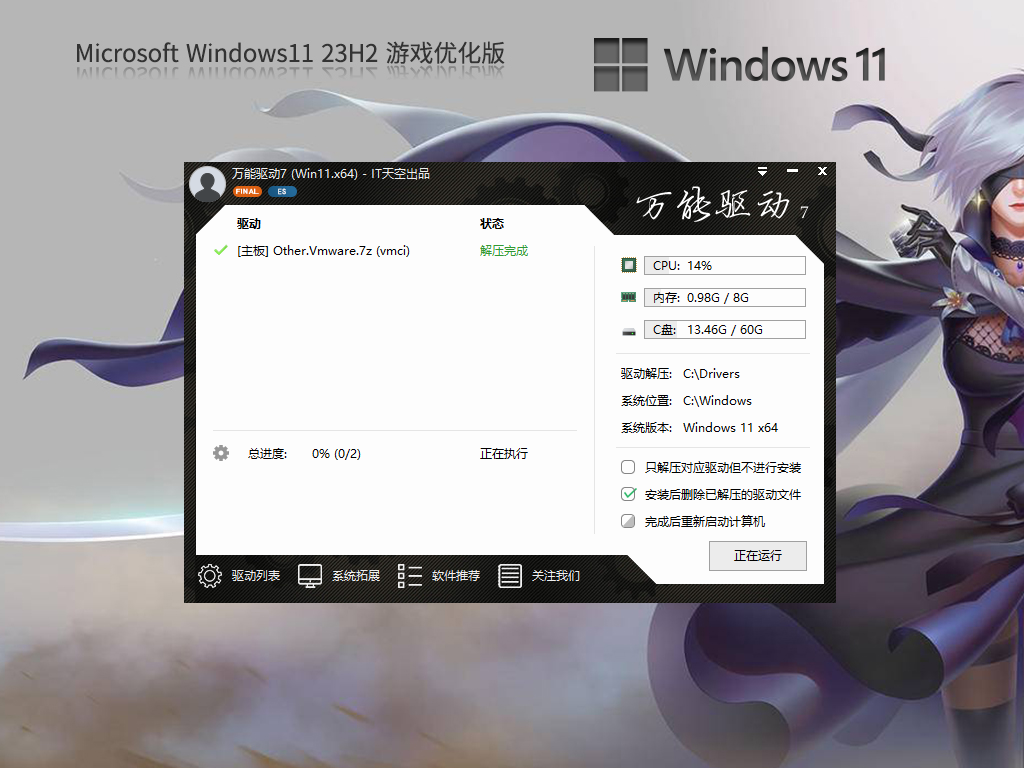
Task: Click the 正在运行 button
Action: (757, 556)
